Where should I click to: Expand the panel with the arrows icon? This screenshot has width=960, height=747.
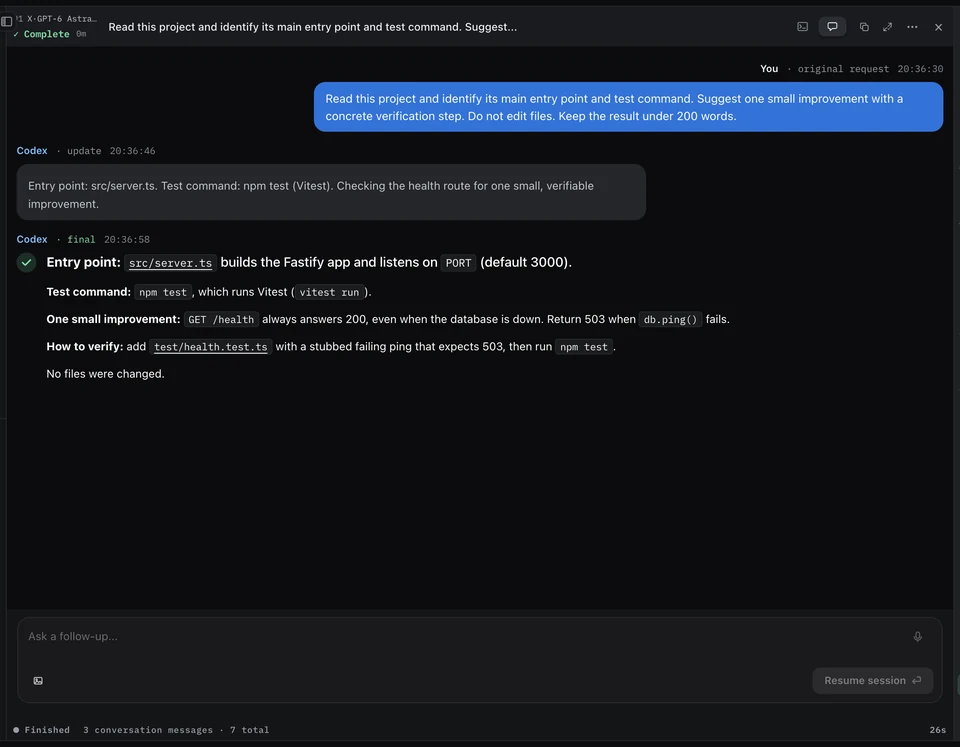coord(887,26)
